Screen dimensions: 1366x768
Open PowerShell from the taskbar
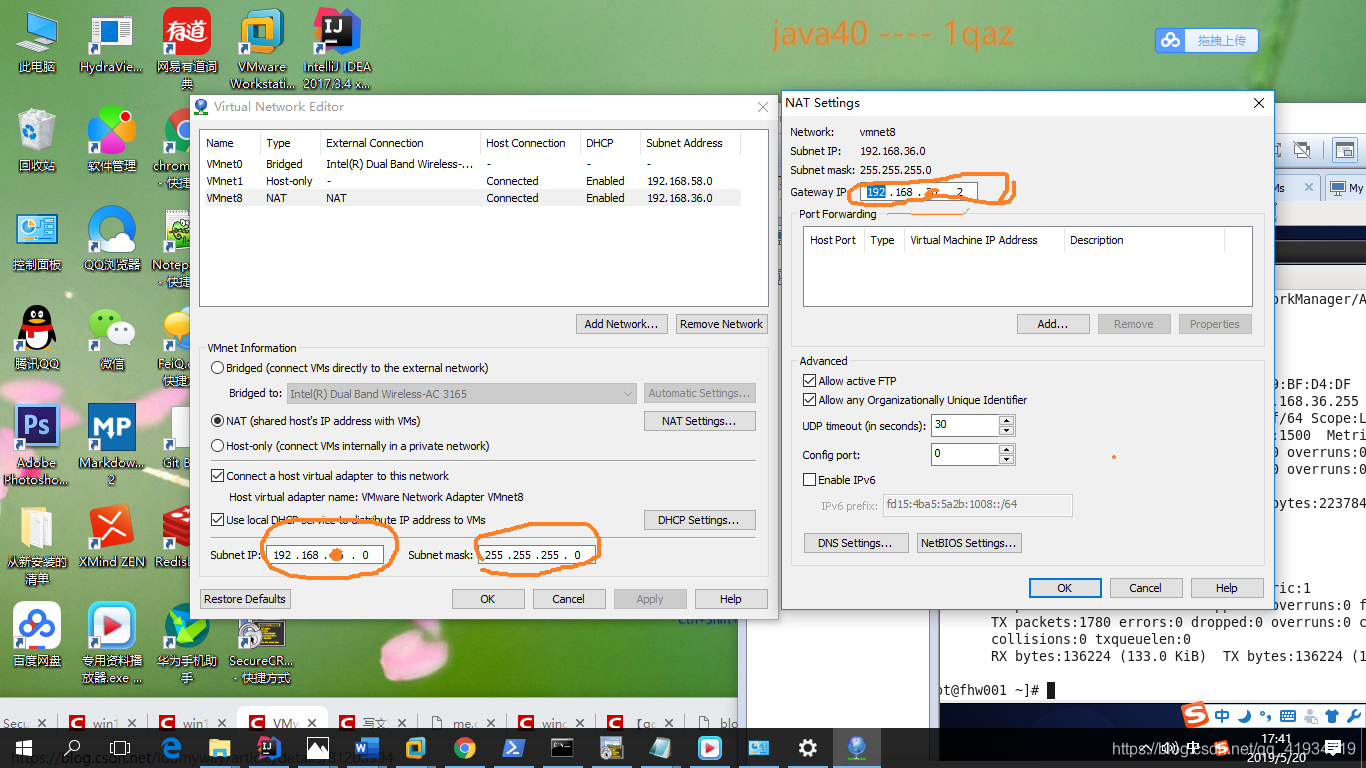click(x=513, y=747)
